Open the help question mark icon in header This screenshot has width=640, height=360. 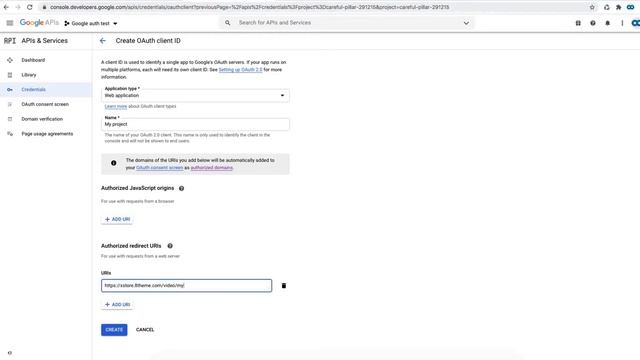(x=593, y=23)
